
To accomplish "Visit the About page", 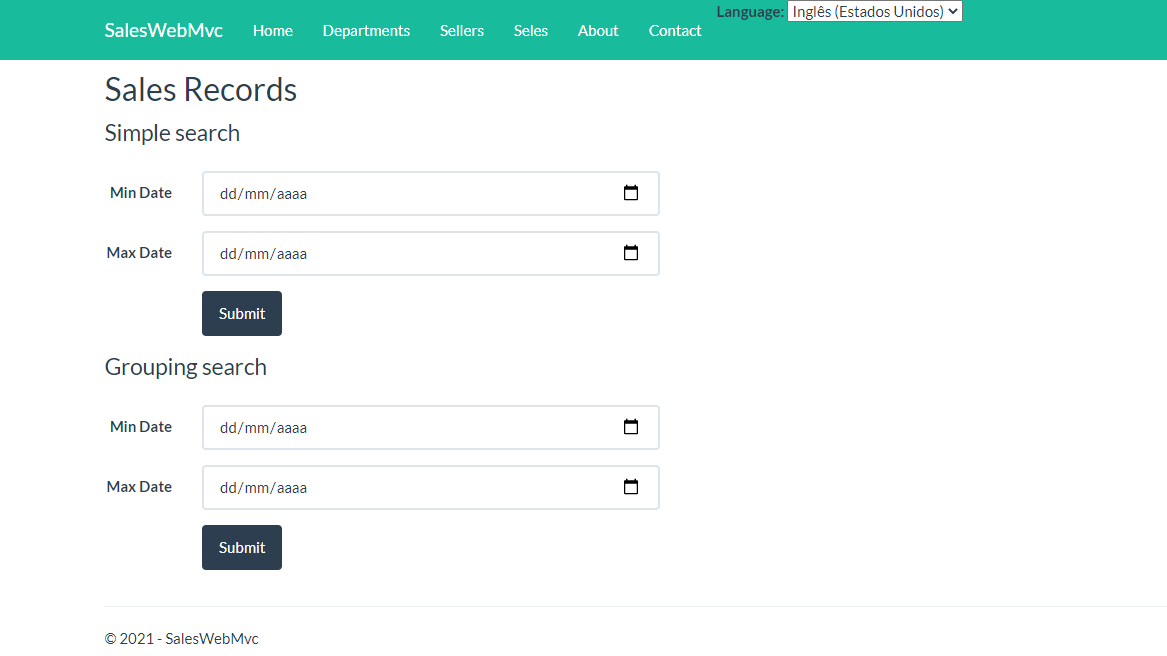I will (x=597, y=30).
